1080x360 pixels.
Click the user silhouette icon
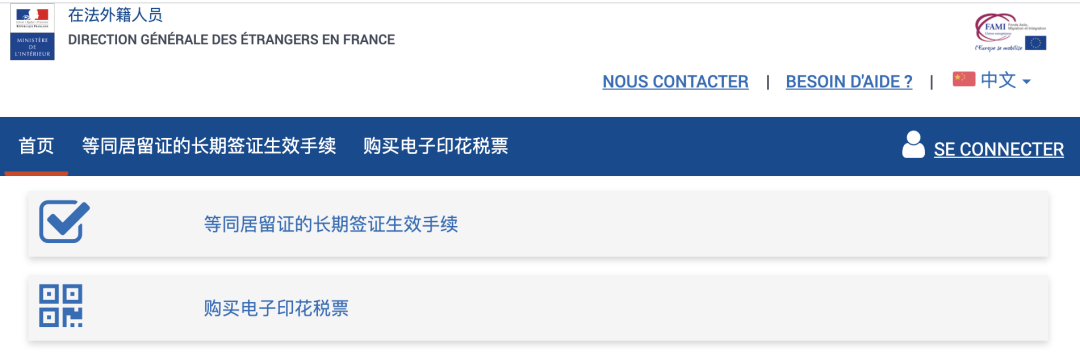[913, 145]
